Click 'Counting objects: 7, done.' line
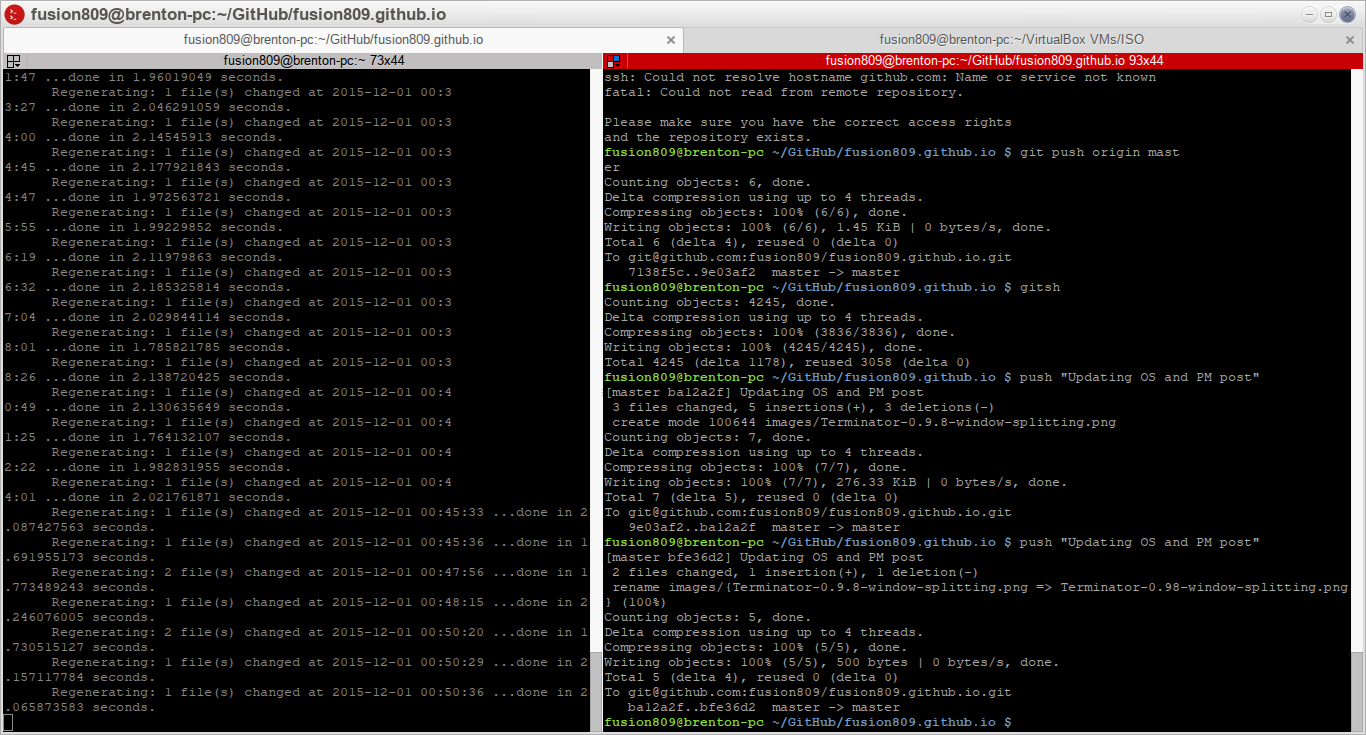 pos(708,437)
